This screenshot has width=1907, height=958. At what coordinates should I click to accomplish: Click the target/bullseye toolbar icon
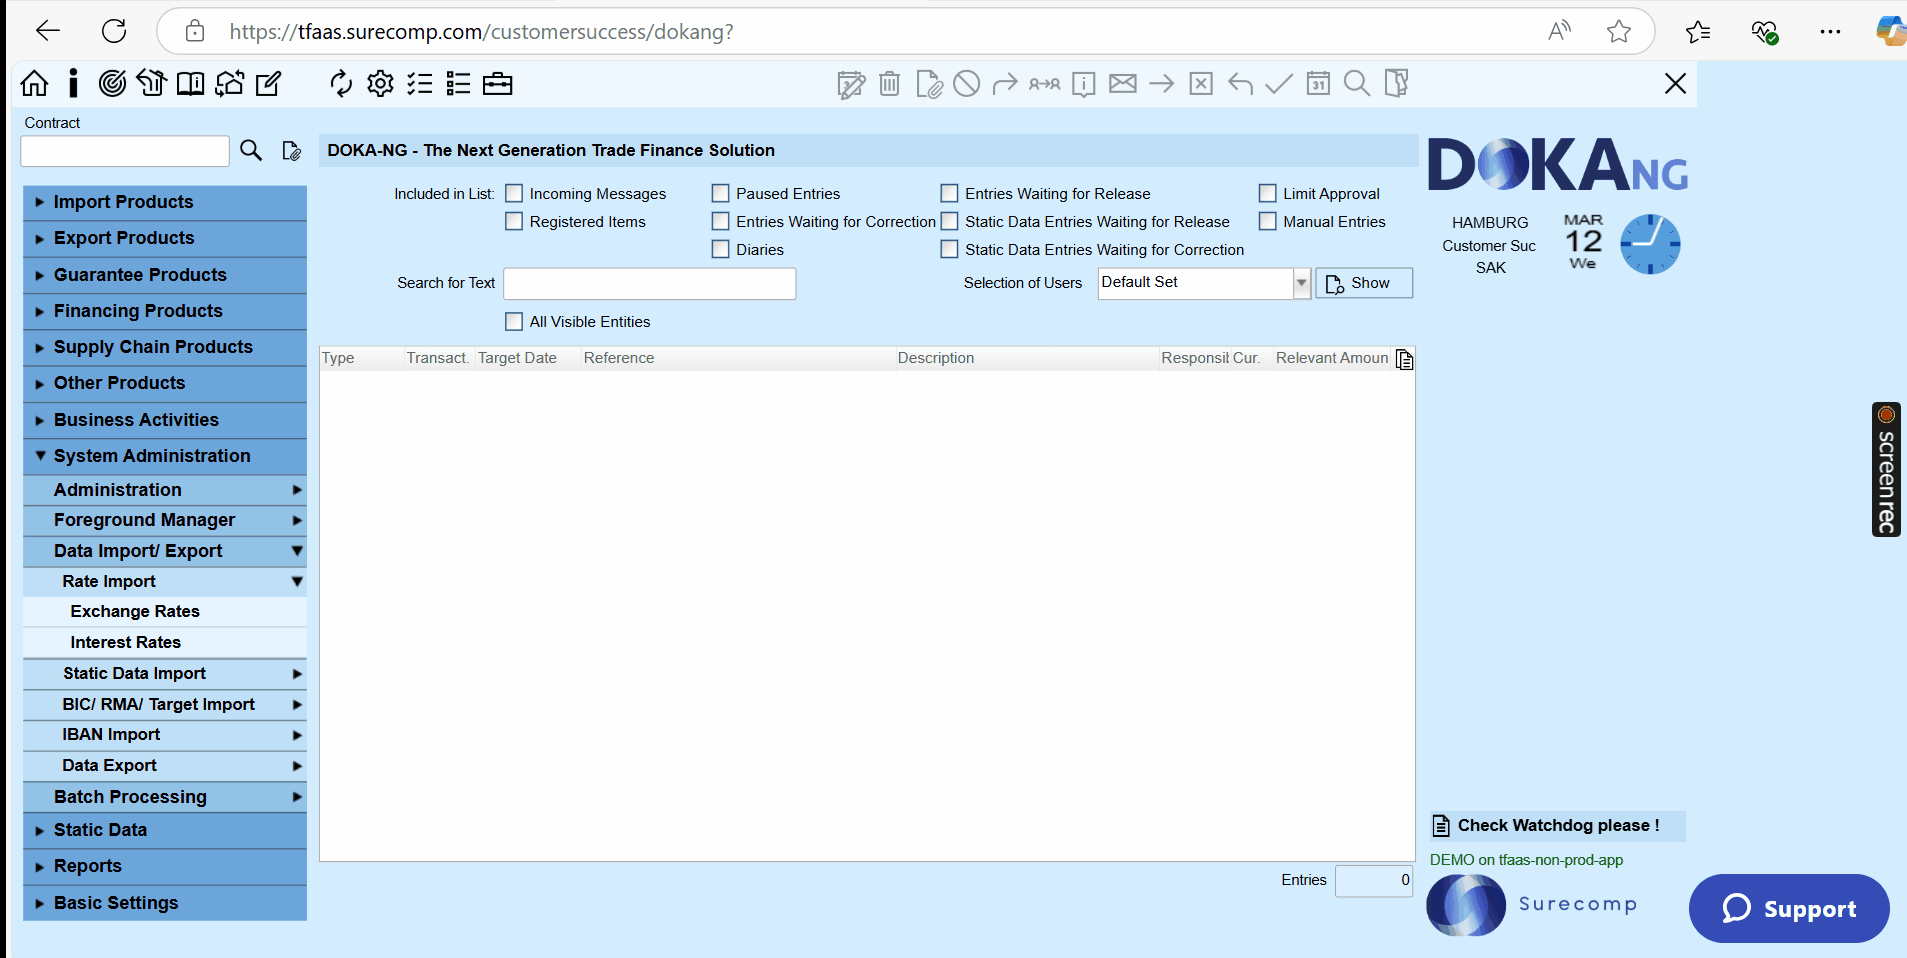pyautogui.click(x=112, y=83)
